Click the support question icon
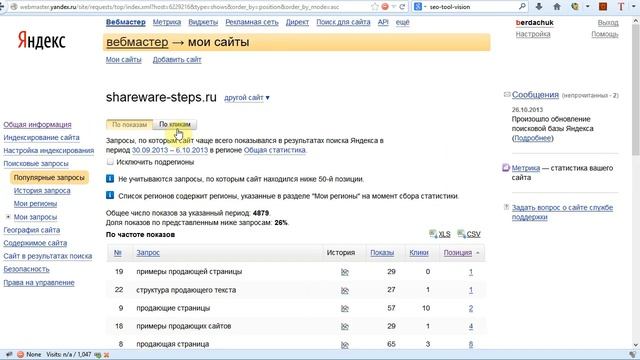 click(507, 207)
